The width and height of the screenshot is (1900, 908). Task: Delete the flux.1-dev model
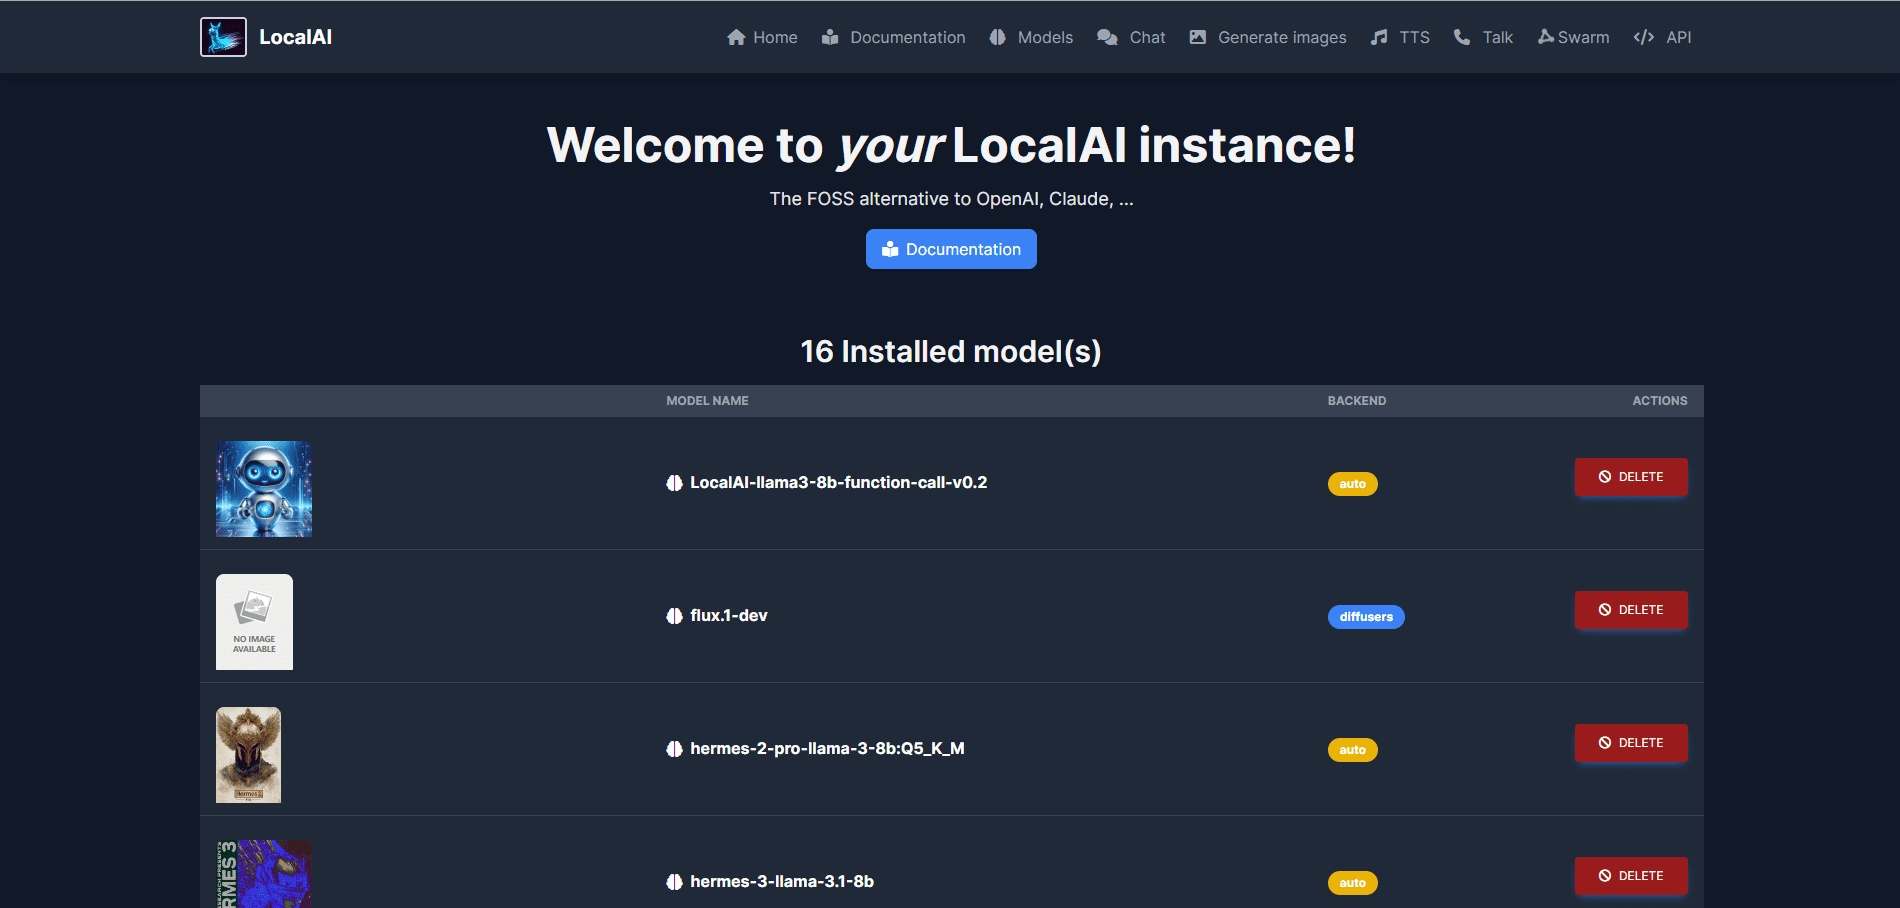point(1630,610)
